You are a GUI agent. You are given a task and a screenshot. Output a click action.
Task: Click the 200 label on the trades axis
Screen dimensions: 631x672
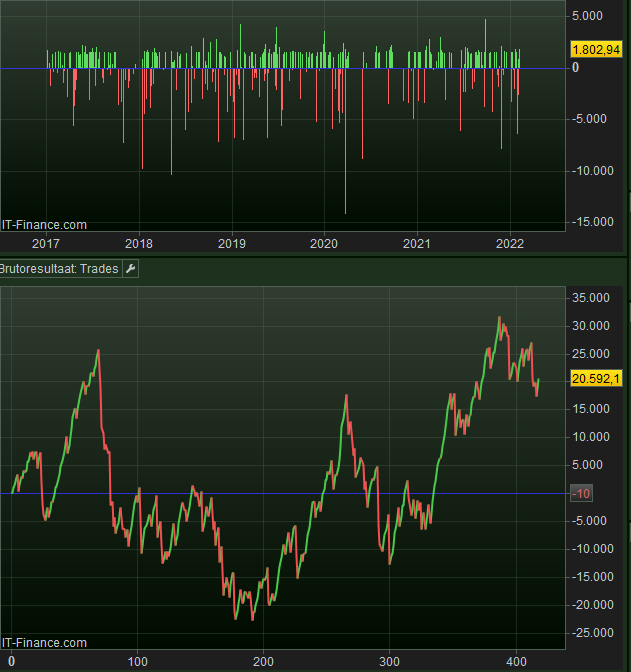pos(263,661)
